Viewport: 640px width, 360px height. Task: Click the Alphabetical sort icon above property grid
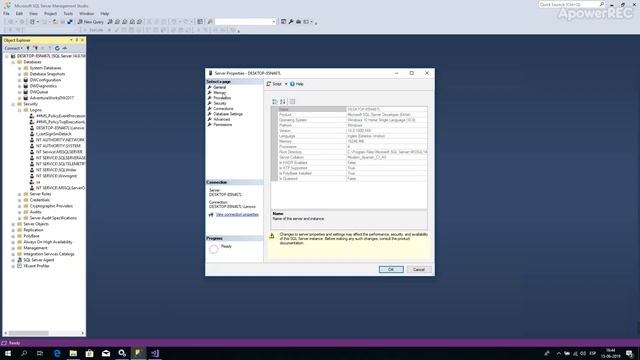tap(282, 102)
